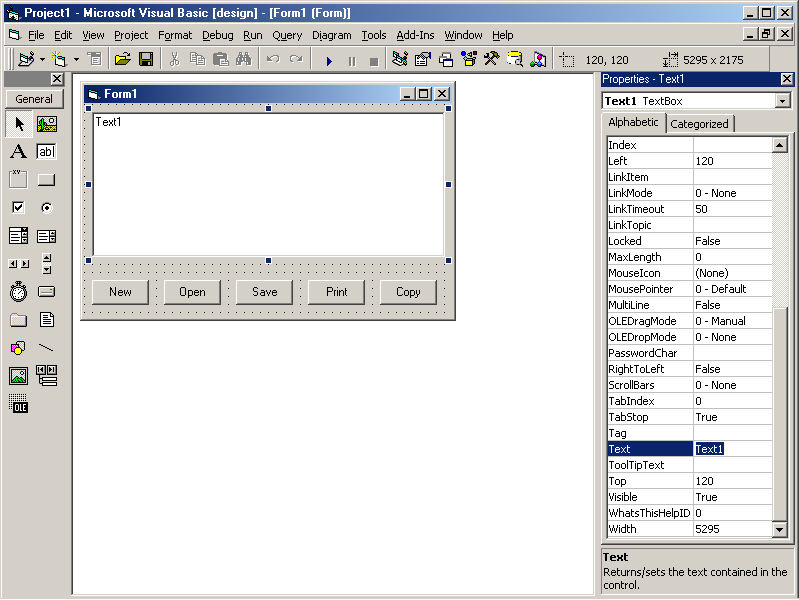Select the OLE container tool
This screenshot has height=600, width=799.
coord(19,404)
